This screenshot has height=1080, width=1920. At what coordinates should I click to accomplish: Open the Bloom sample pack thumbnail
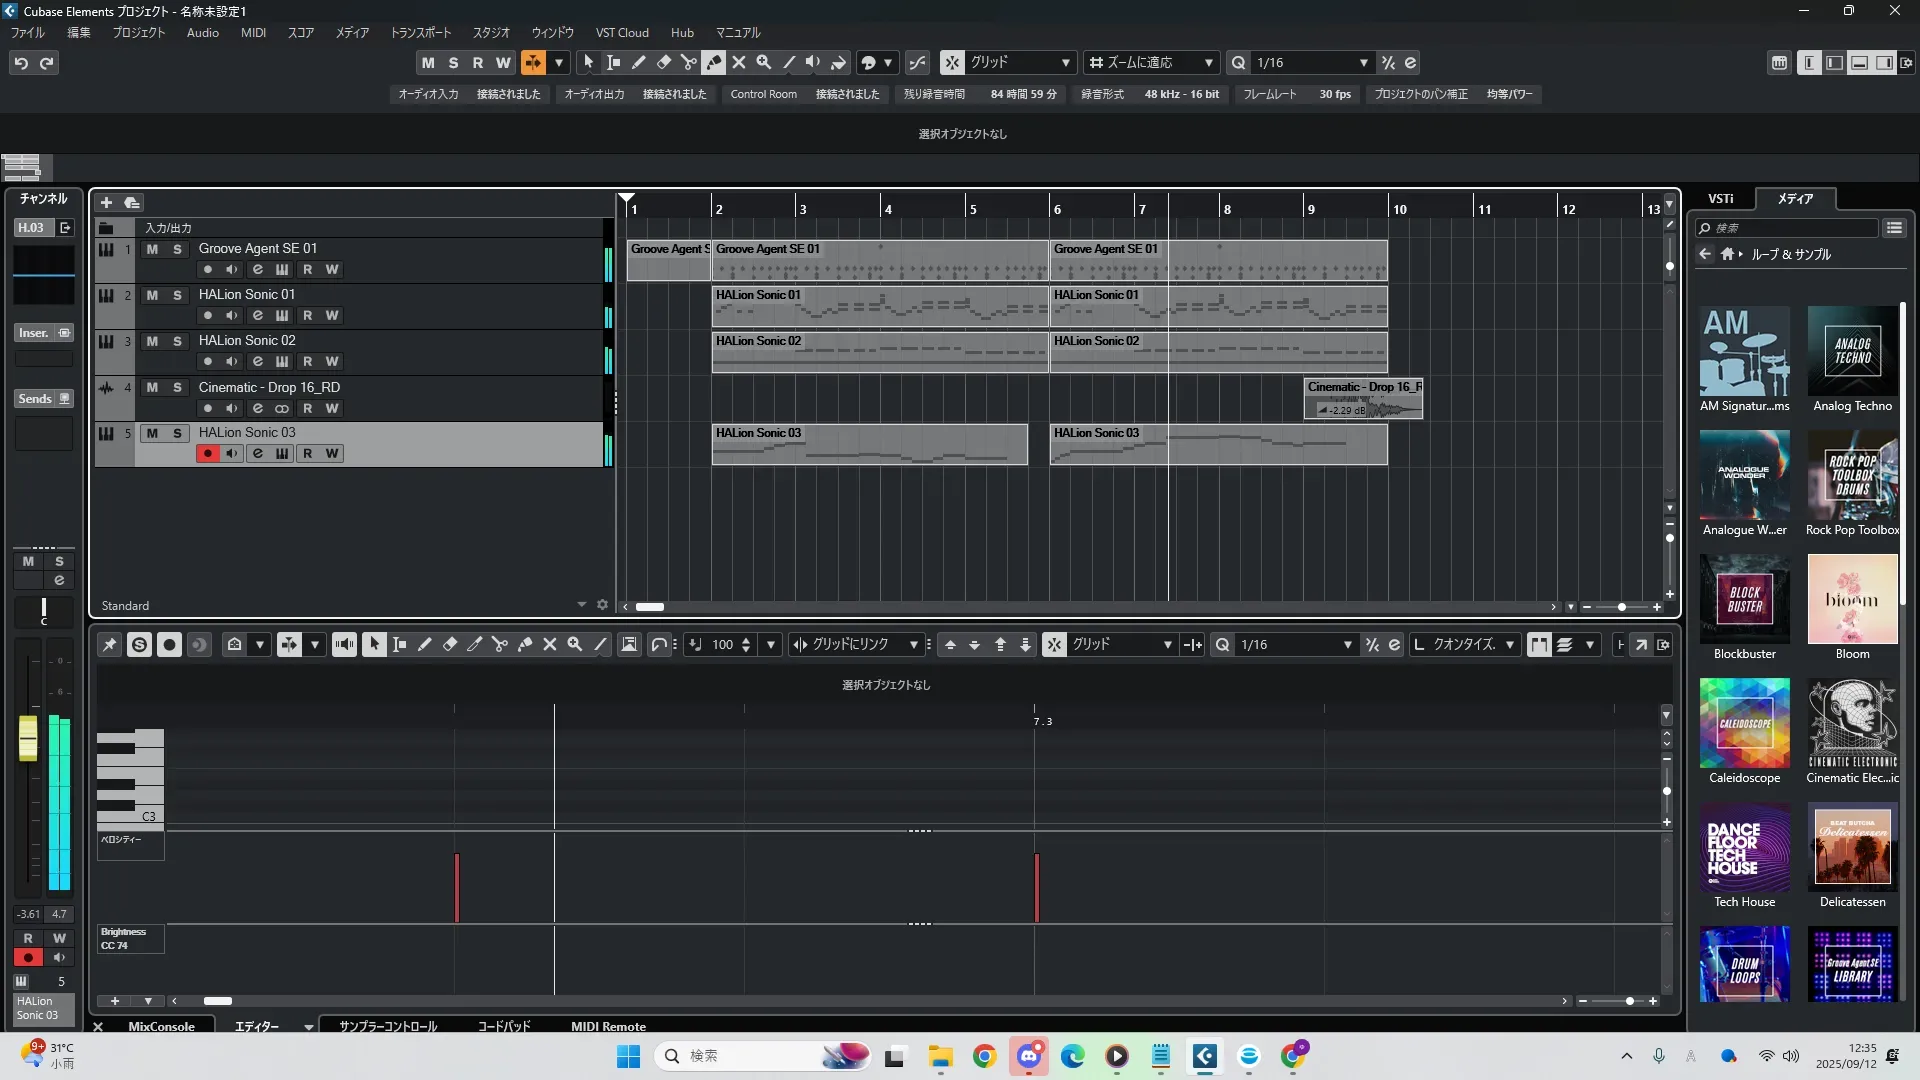1851,600
